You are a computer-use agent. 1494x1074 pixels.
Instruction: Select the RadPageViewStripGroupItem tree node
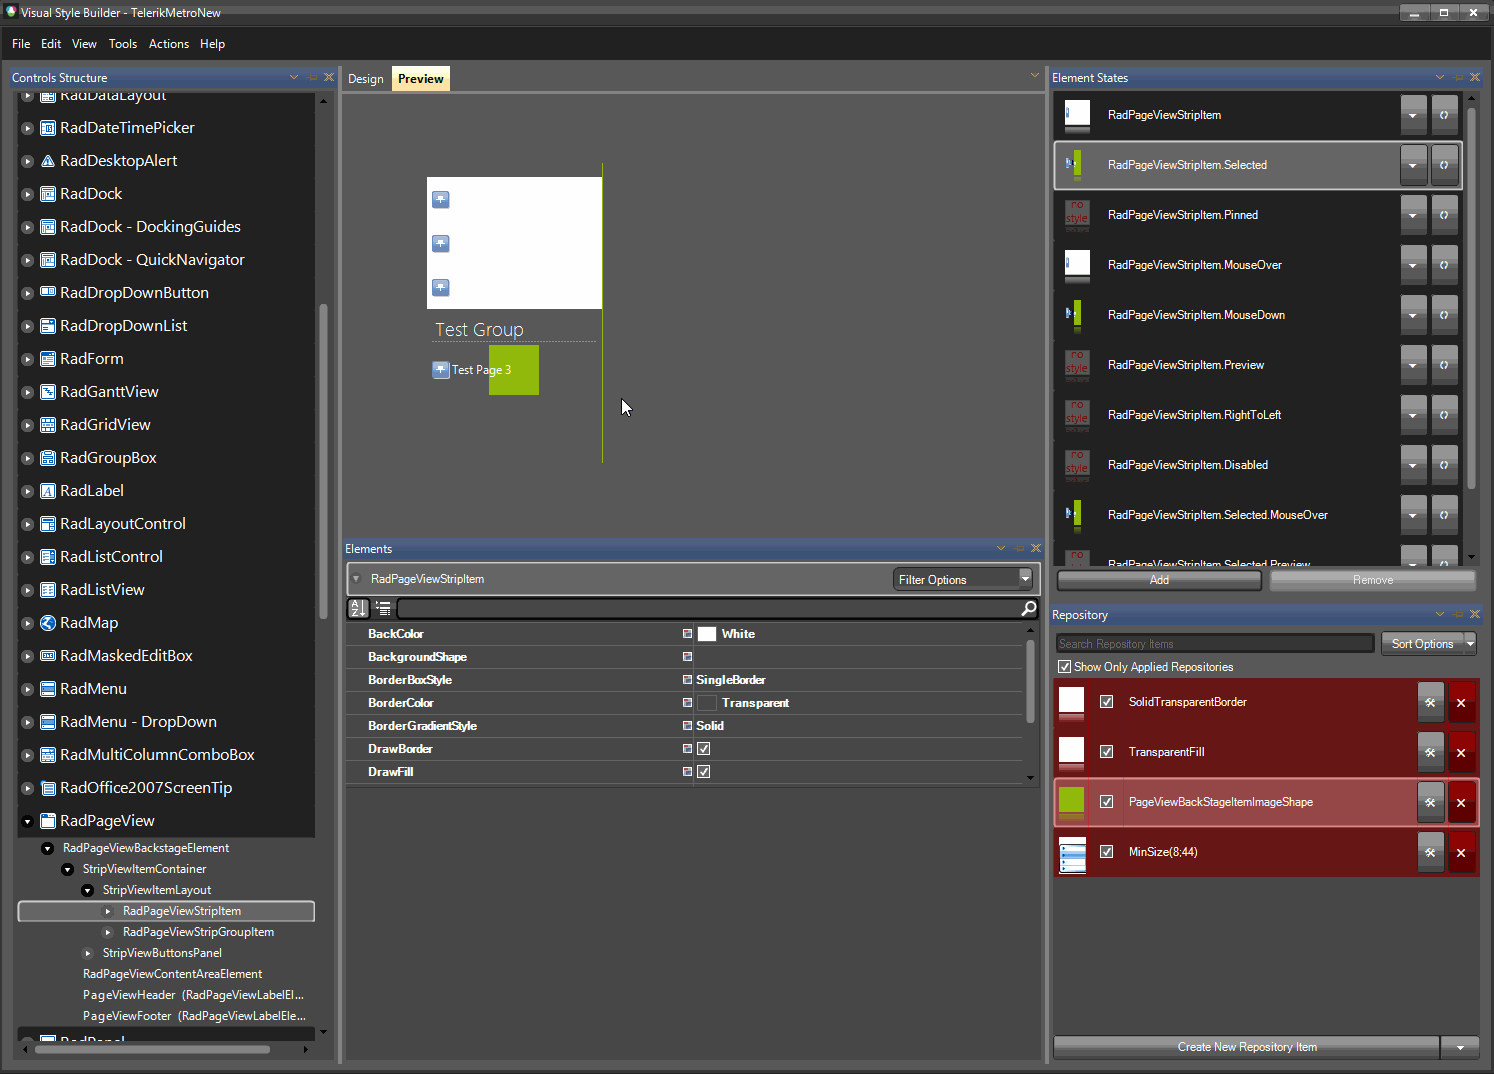point(198,932)
